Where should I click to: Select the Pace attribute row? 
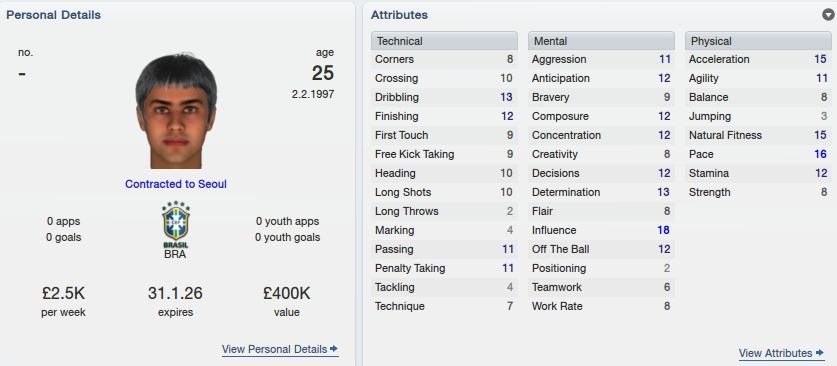[x=758, y=154]
